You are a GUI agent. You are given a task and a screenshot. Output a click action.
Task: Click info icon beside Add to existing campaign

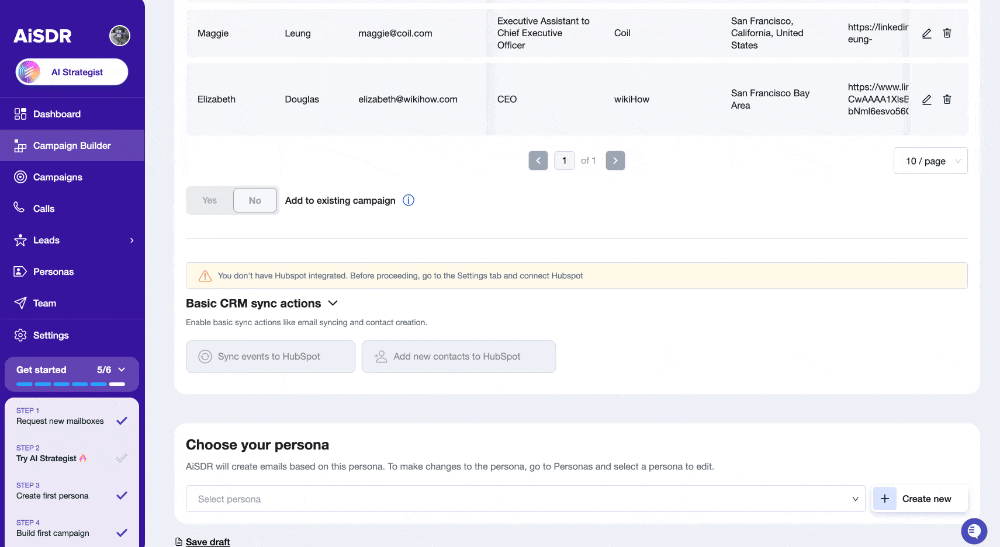tap(408, 200)
